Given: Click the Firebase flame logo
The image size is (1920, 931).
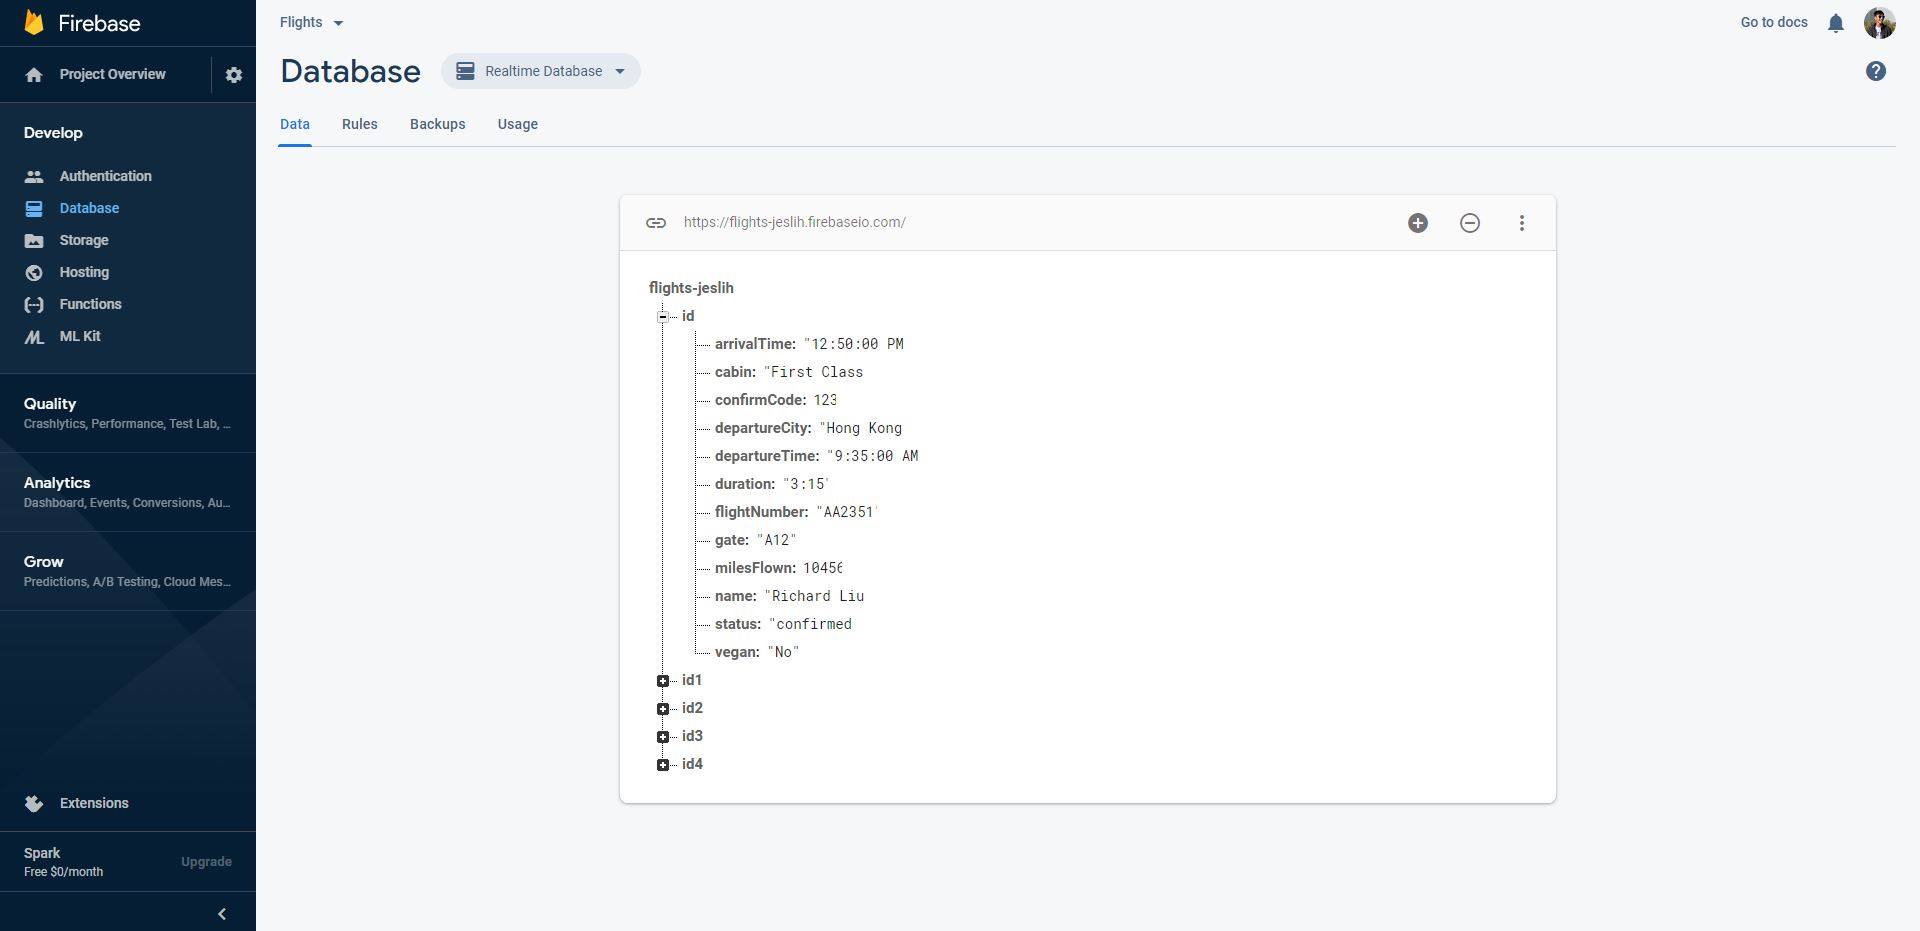Looking at the screenshot, I should click(x=34, y=22).
